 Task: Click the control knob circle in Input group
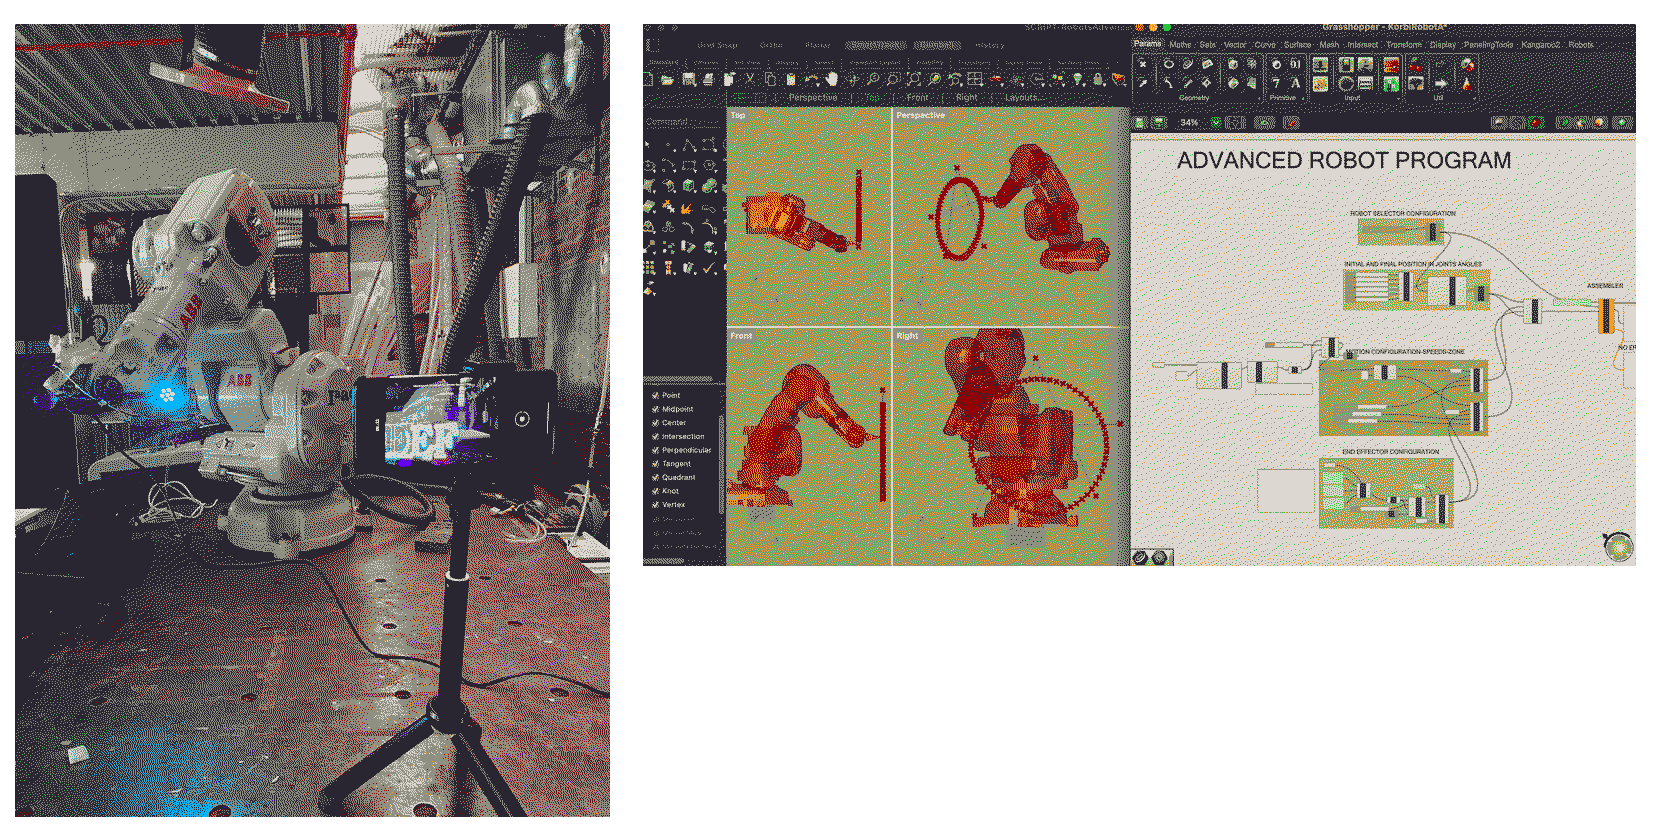(x=1346, y=83)
